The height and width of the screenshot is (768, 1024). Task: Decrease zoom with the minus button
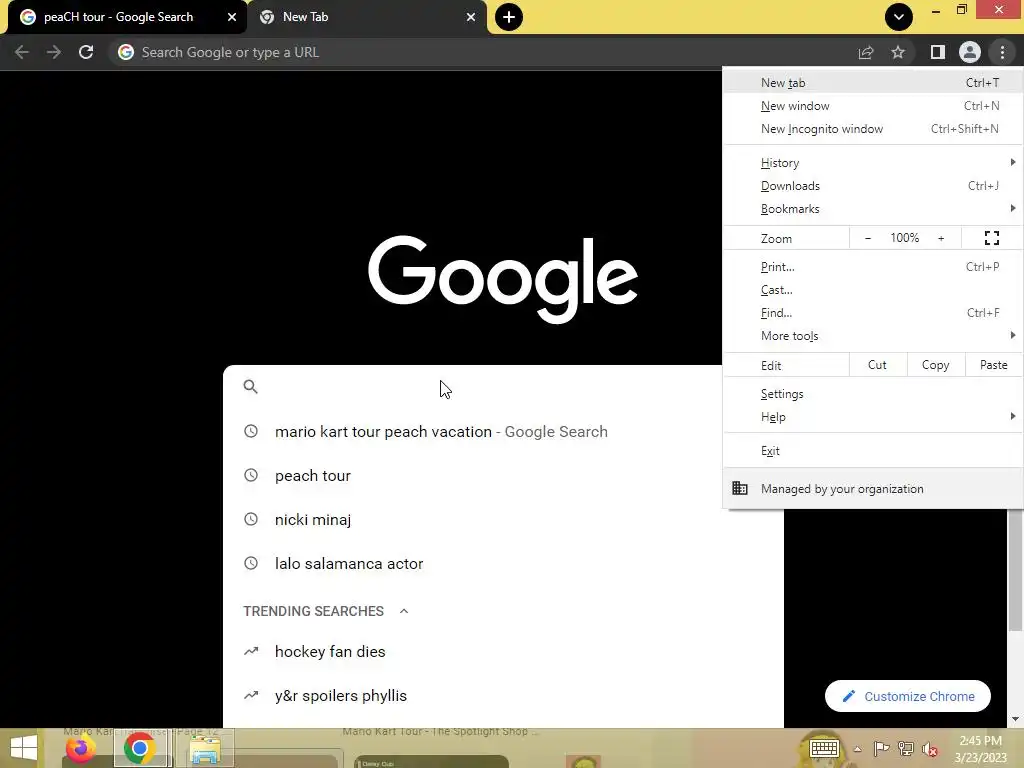coord(868,238)
